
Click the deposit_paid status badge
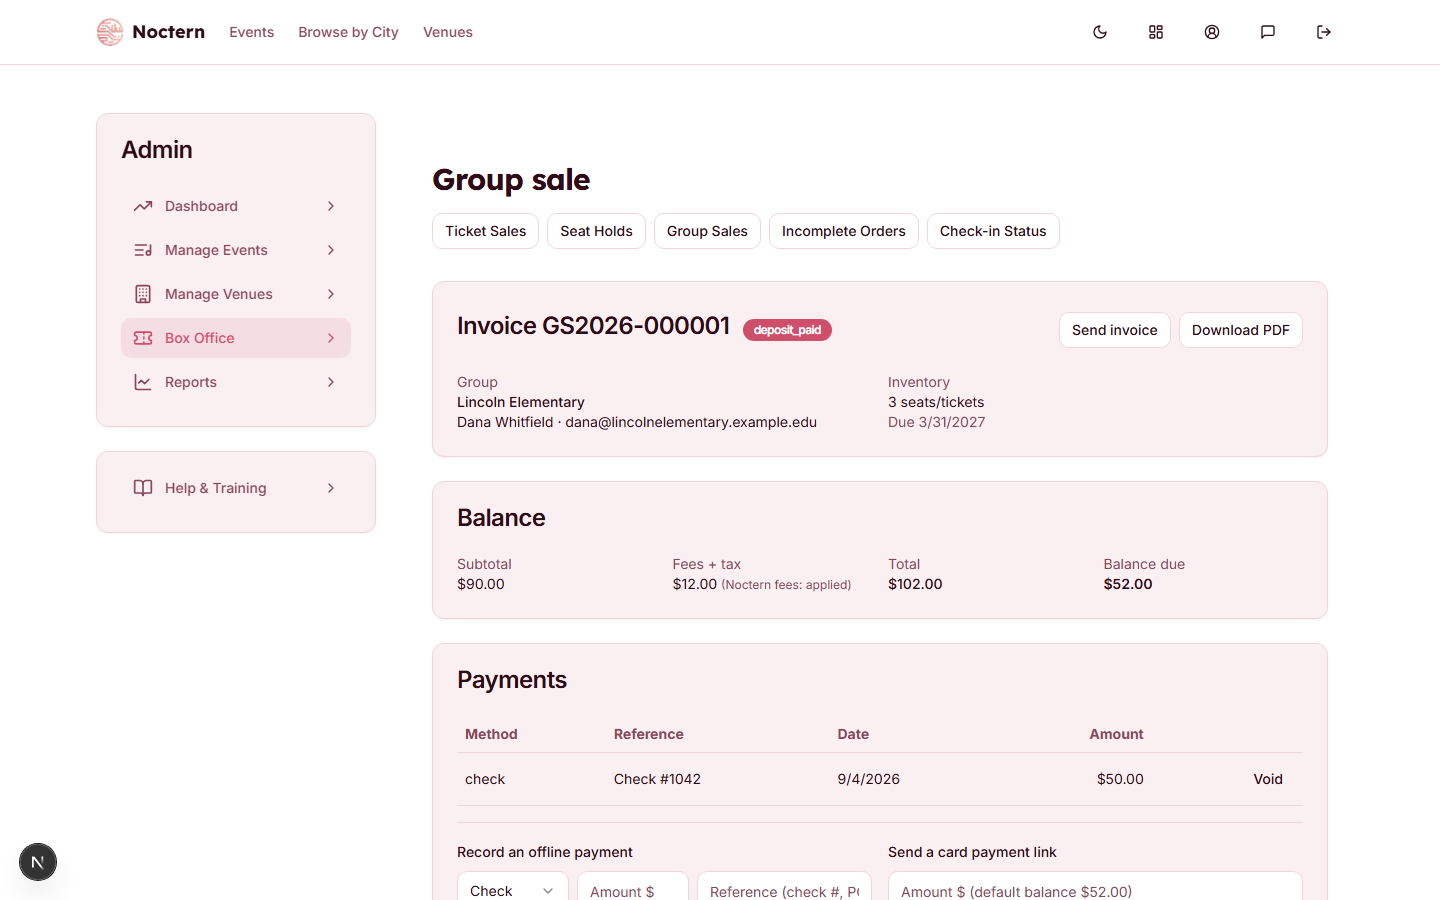pyautogui.click(x=787, y=330)
